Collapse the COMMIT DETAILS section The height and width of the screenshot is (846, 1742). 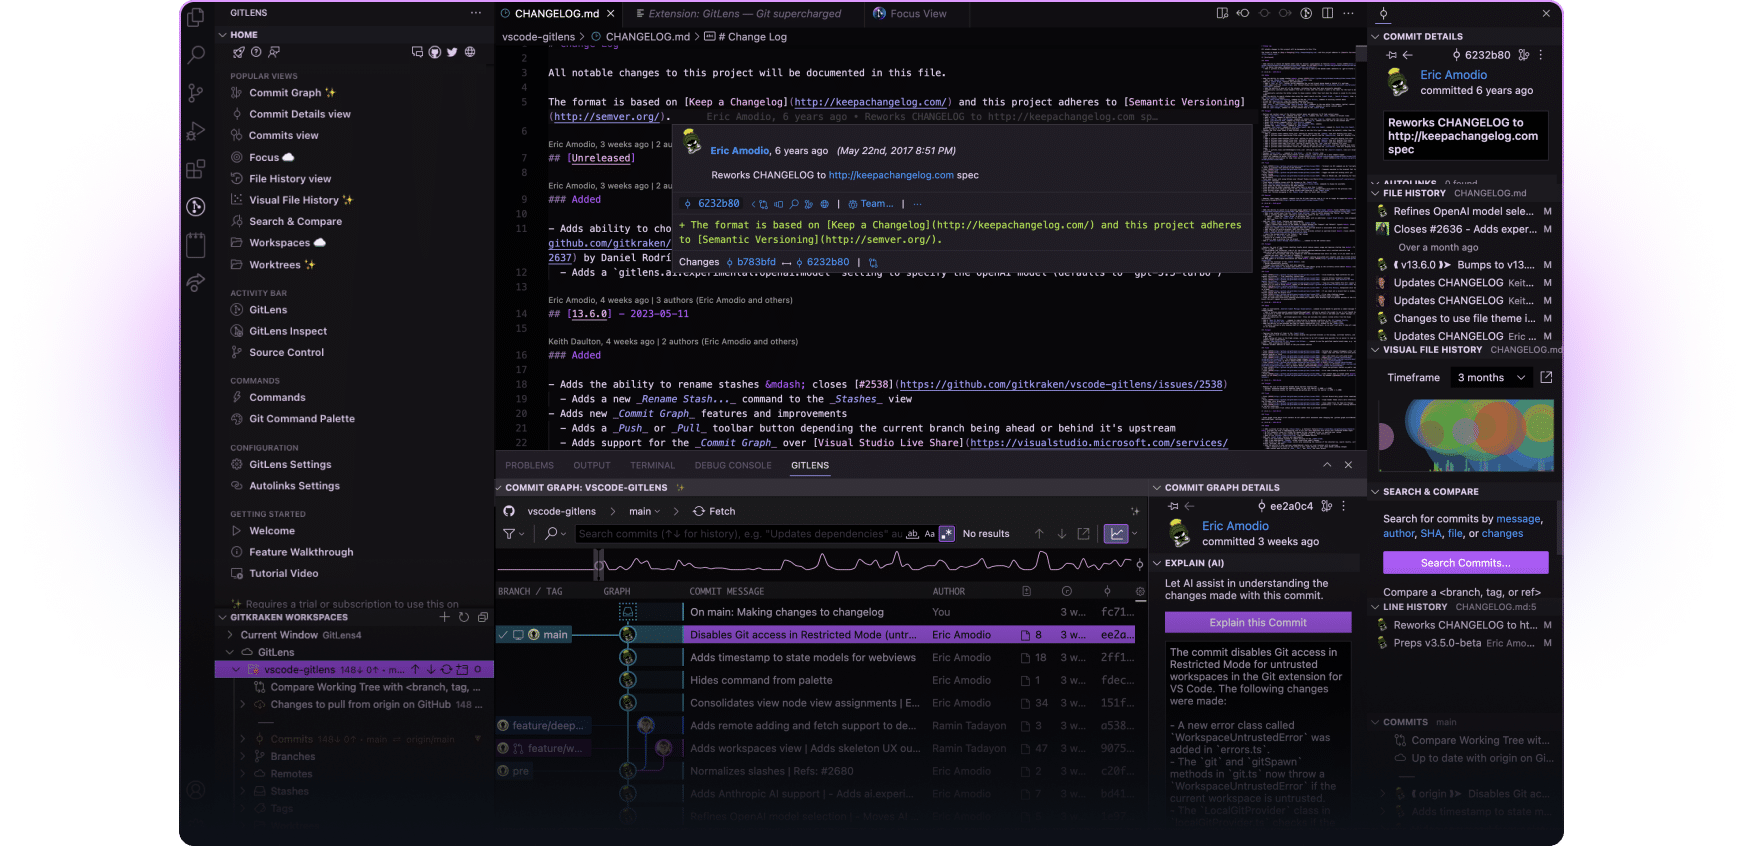[x=1375, y=36]
